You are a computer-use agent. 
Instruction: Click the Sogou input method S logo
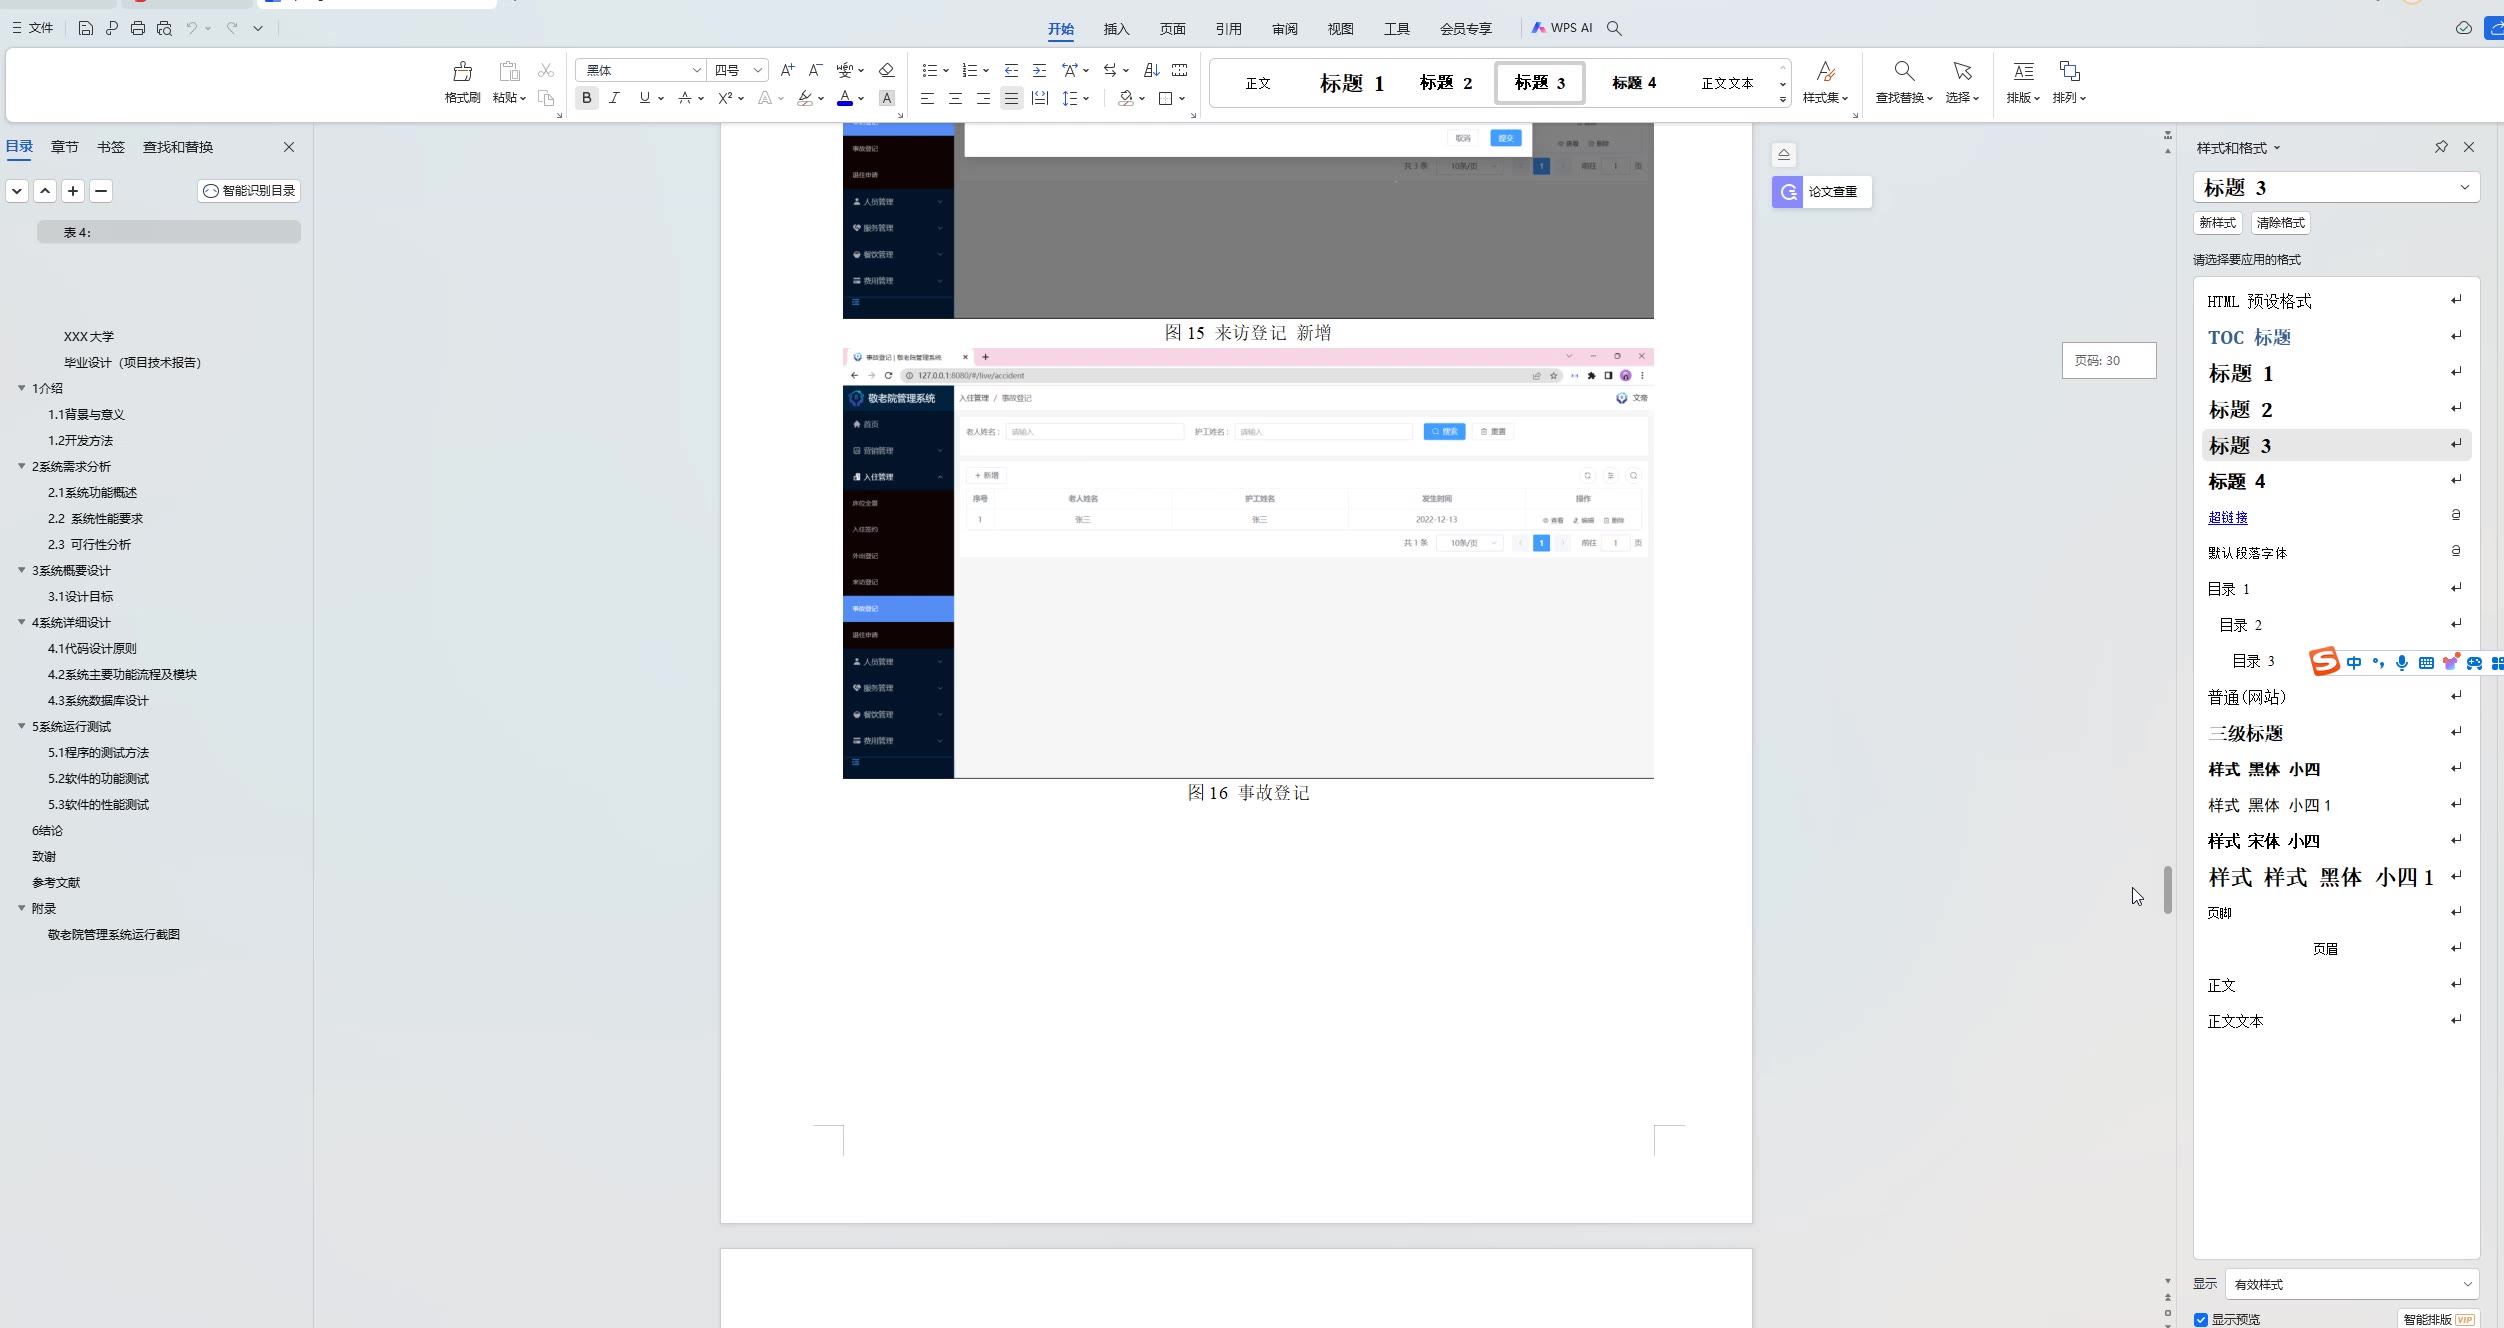click(2324, 661)
